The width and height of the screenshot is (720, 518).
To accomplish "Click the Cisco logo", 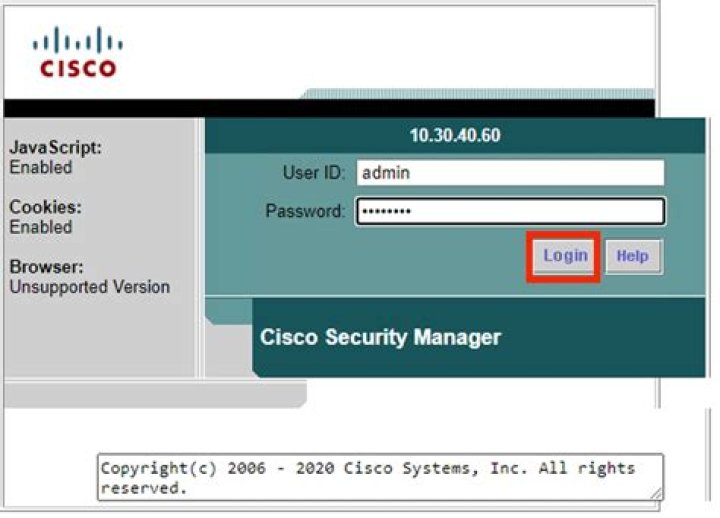I will [x=78, y=52].
